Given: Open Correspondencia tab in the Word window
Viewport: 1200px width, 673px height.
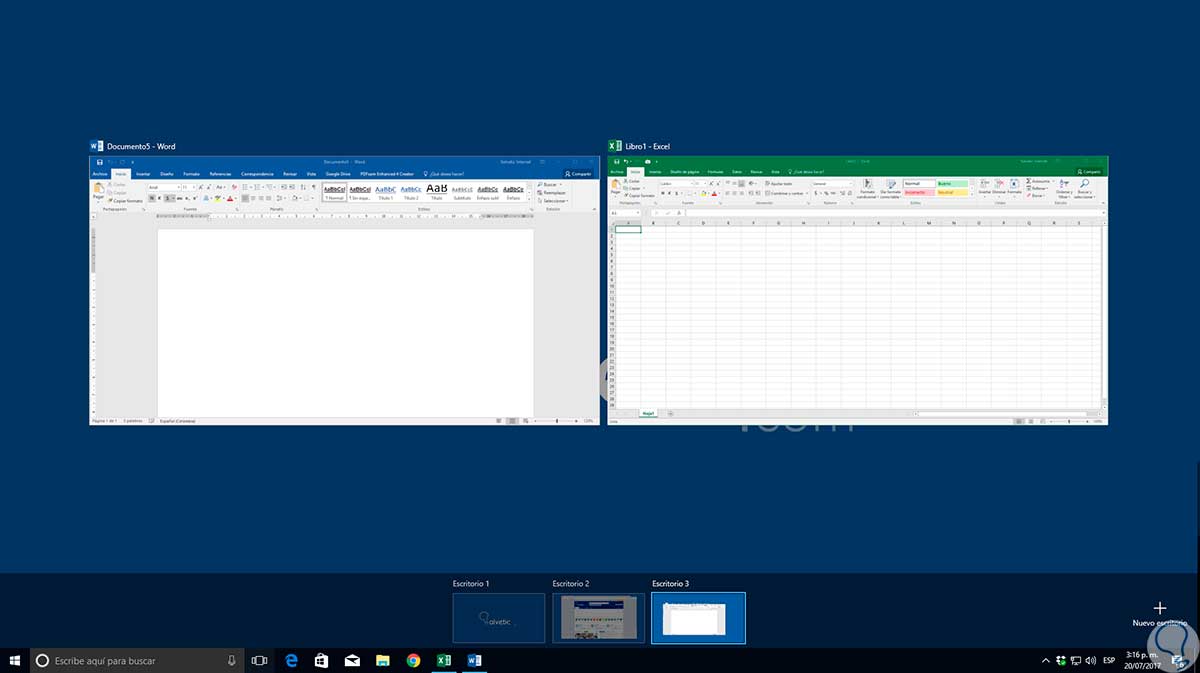Looking at the screenshot, I should click(258, 174).
